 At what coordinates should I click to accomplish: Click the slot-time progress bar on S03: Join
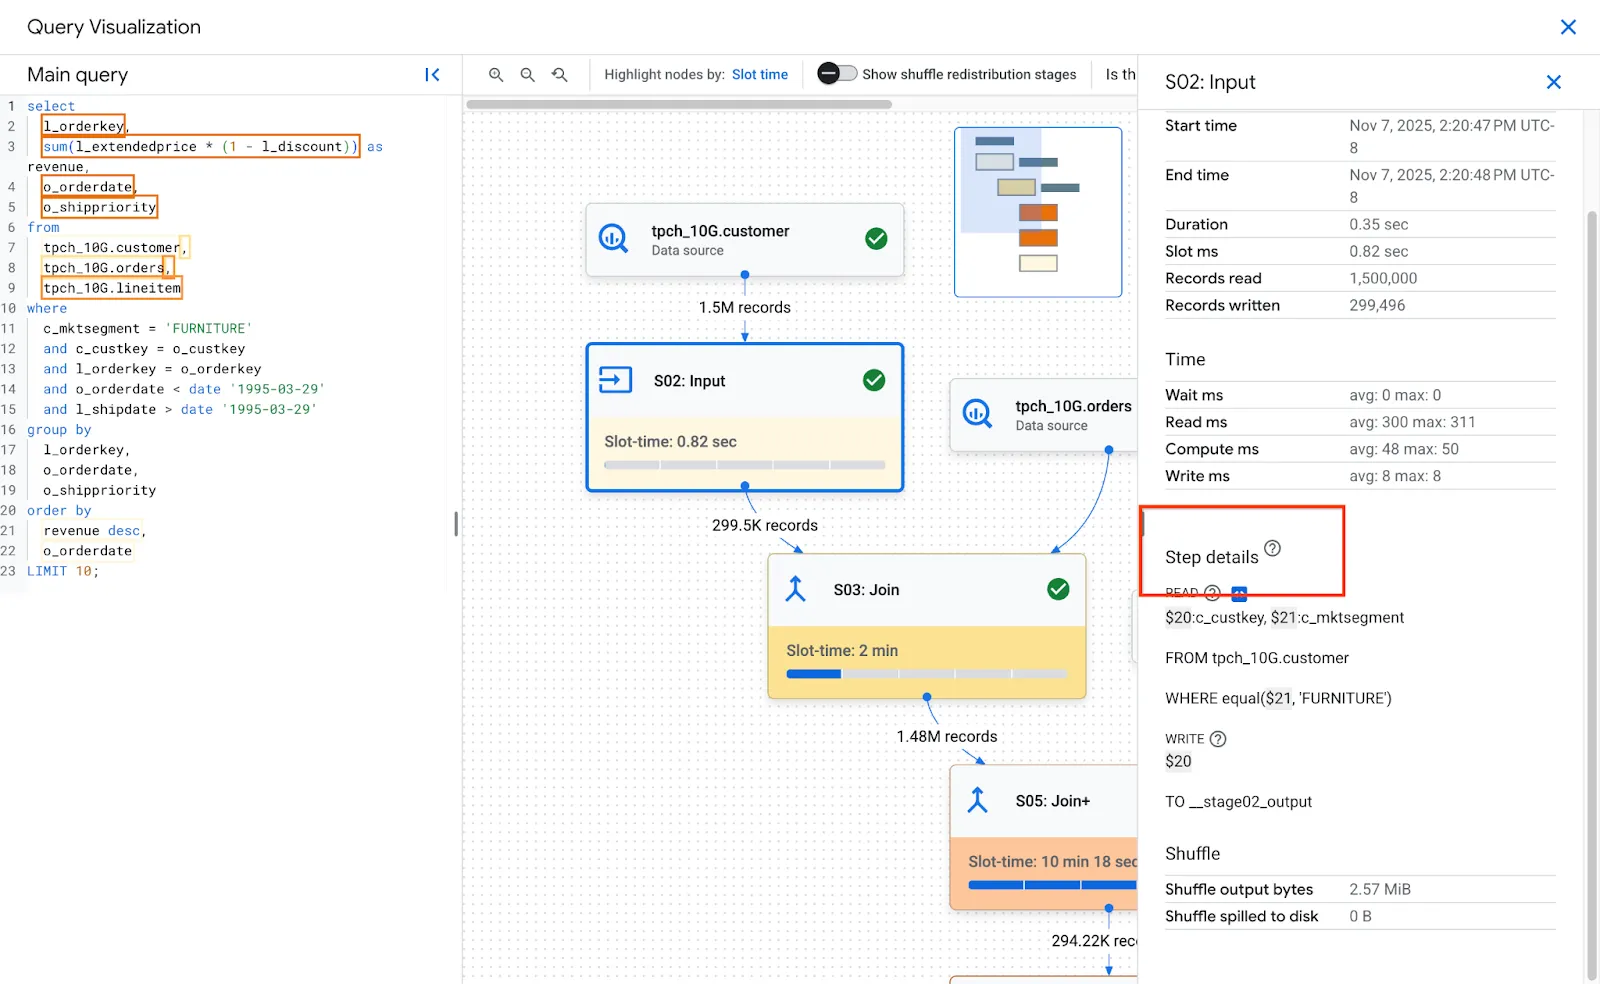pos(927,673)
